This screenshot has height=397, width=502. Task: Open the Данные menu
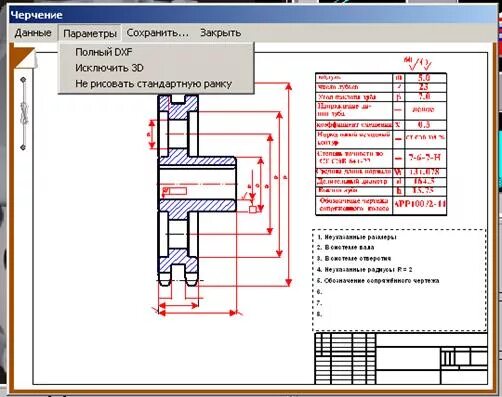33,33
